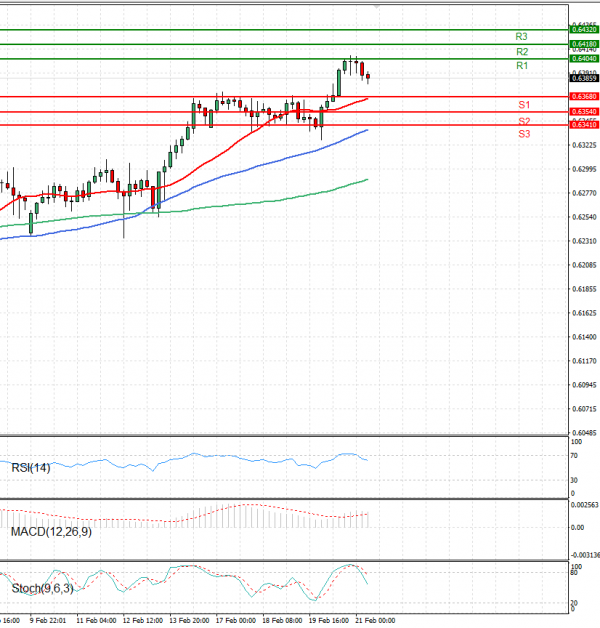Click the R2 resistance label
The height and width of the screenshot is (628, 600).
[522, 52]
